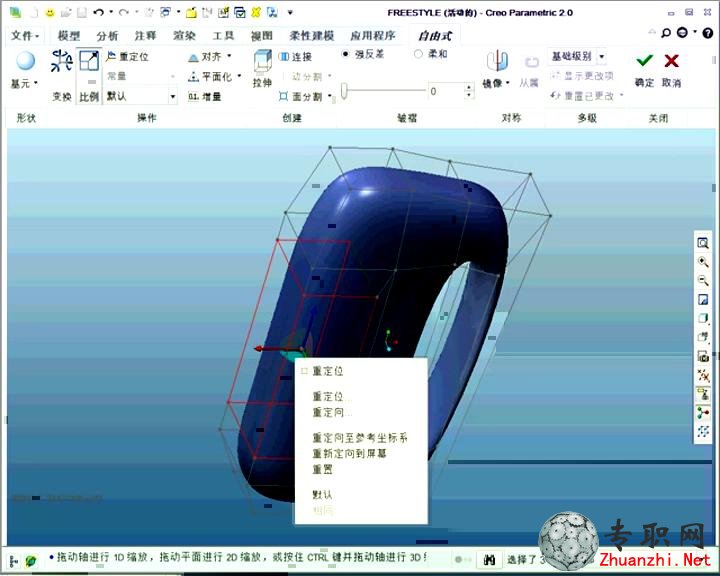The image size is (720, 576).
Task: Switch to the 分析 ribbon tab
Action: (107, 35)
